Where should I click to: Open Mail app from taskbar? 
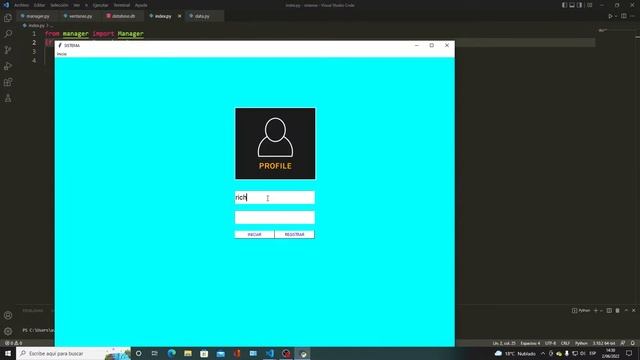pyautogui.click(x=220, y=353)
